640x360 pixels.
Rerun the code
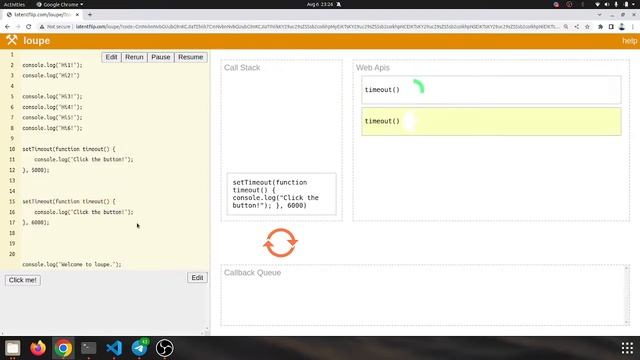(134, 57)
